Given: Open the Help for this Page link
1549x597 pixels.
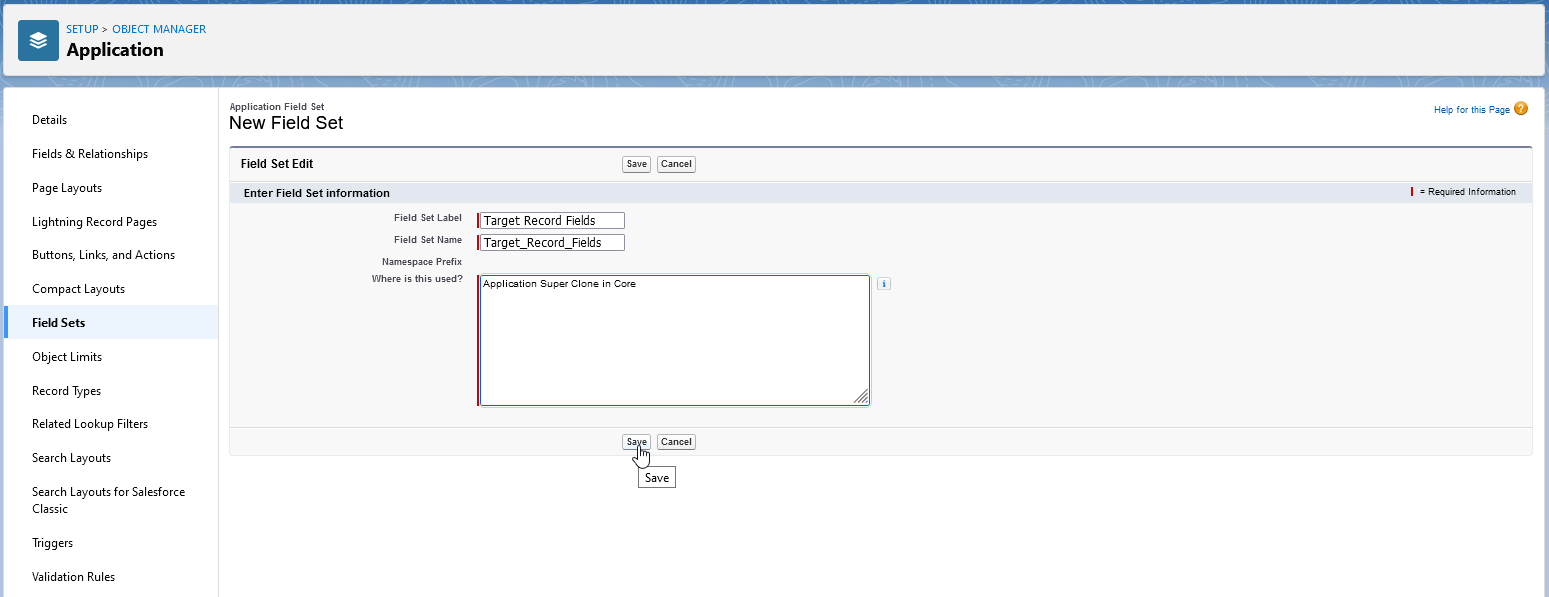Looking at the screenshot, I should (x=1471, y=110).
